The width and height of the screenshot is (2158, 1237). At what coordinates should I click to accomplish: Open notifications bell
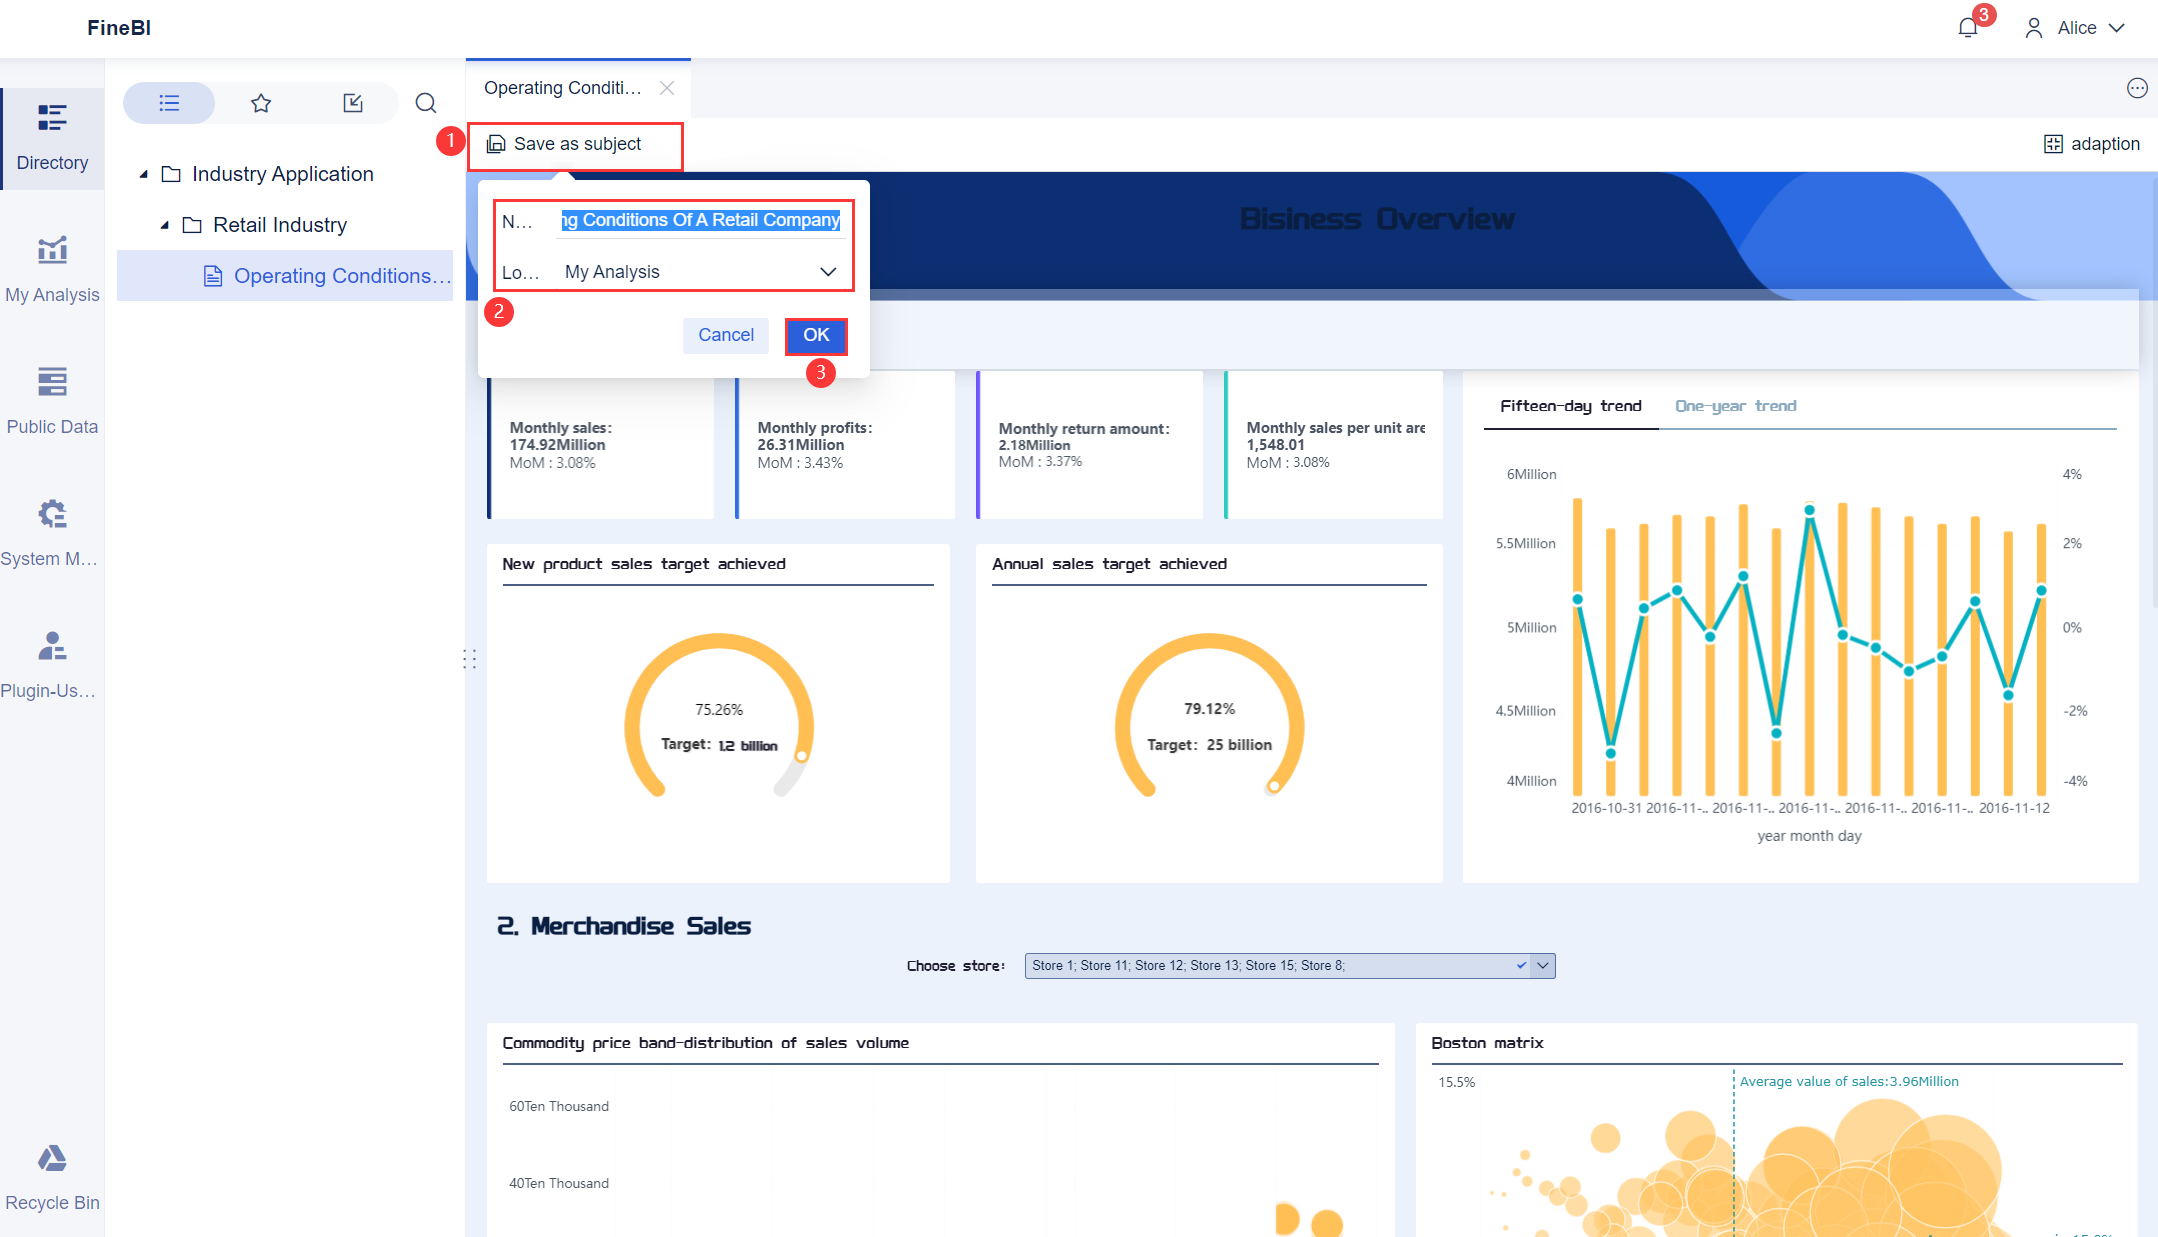pos(1968,28)
